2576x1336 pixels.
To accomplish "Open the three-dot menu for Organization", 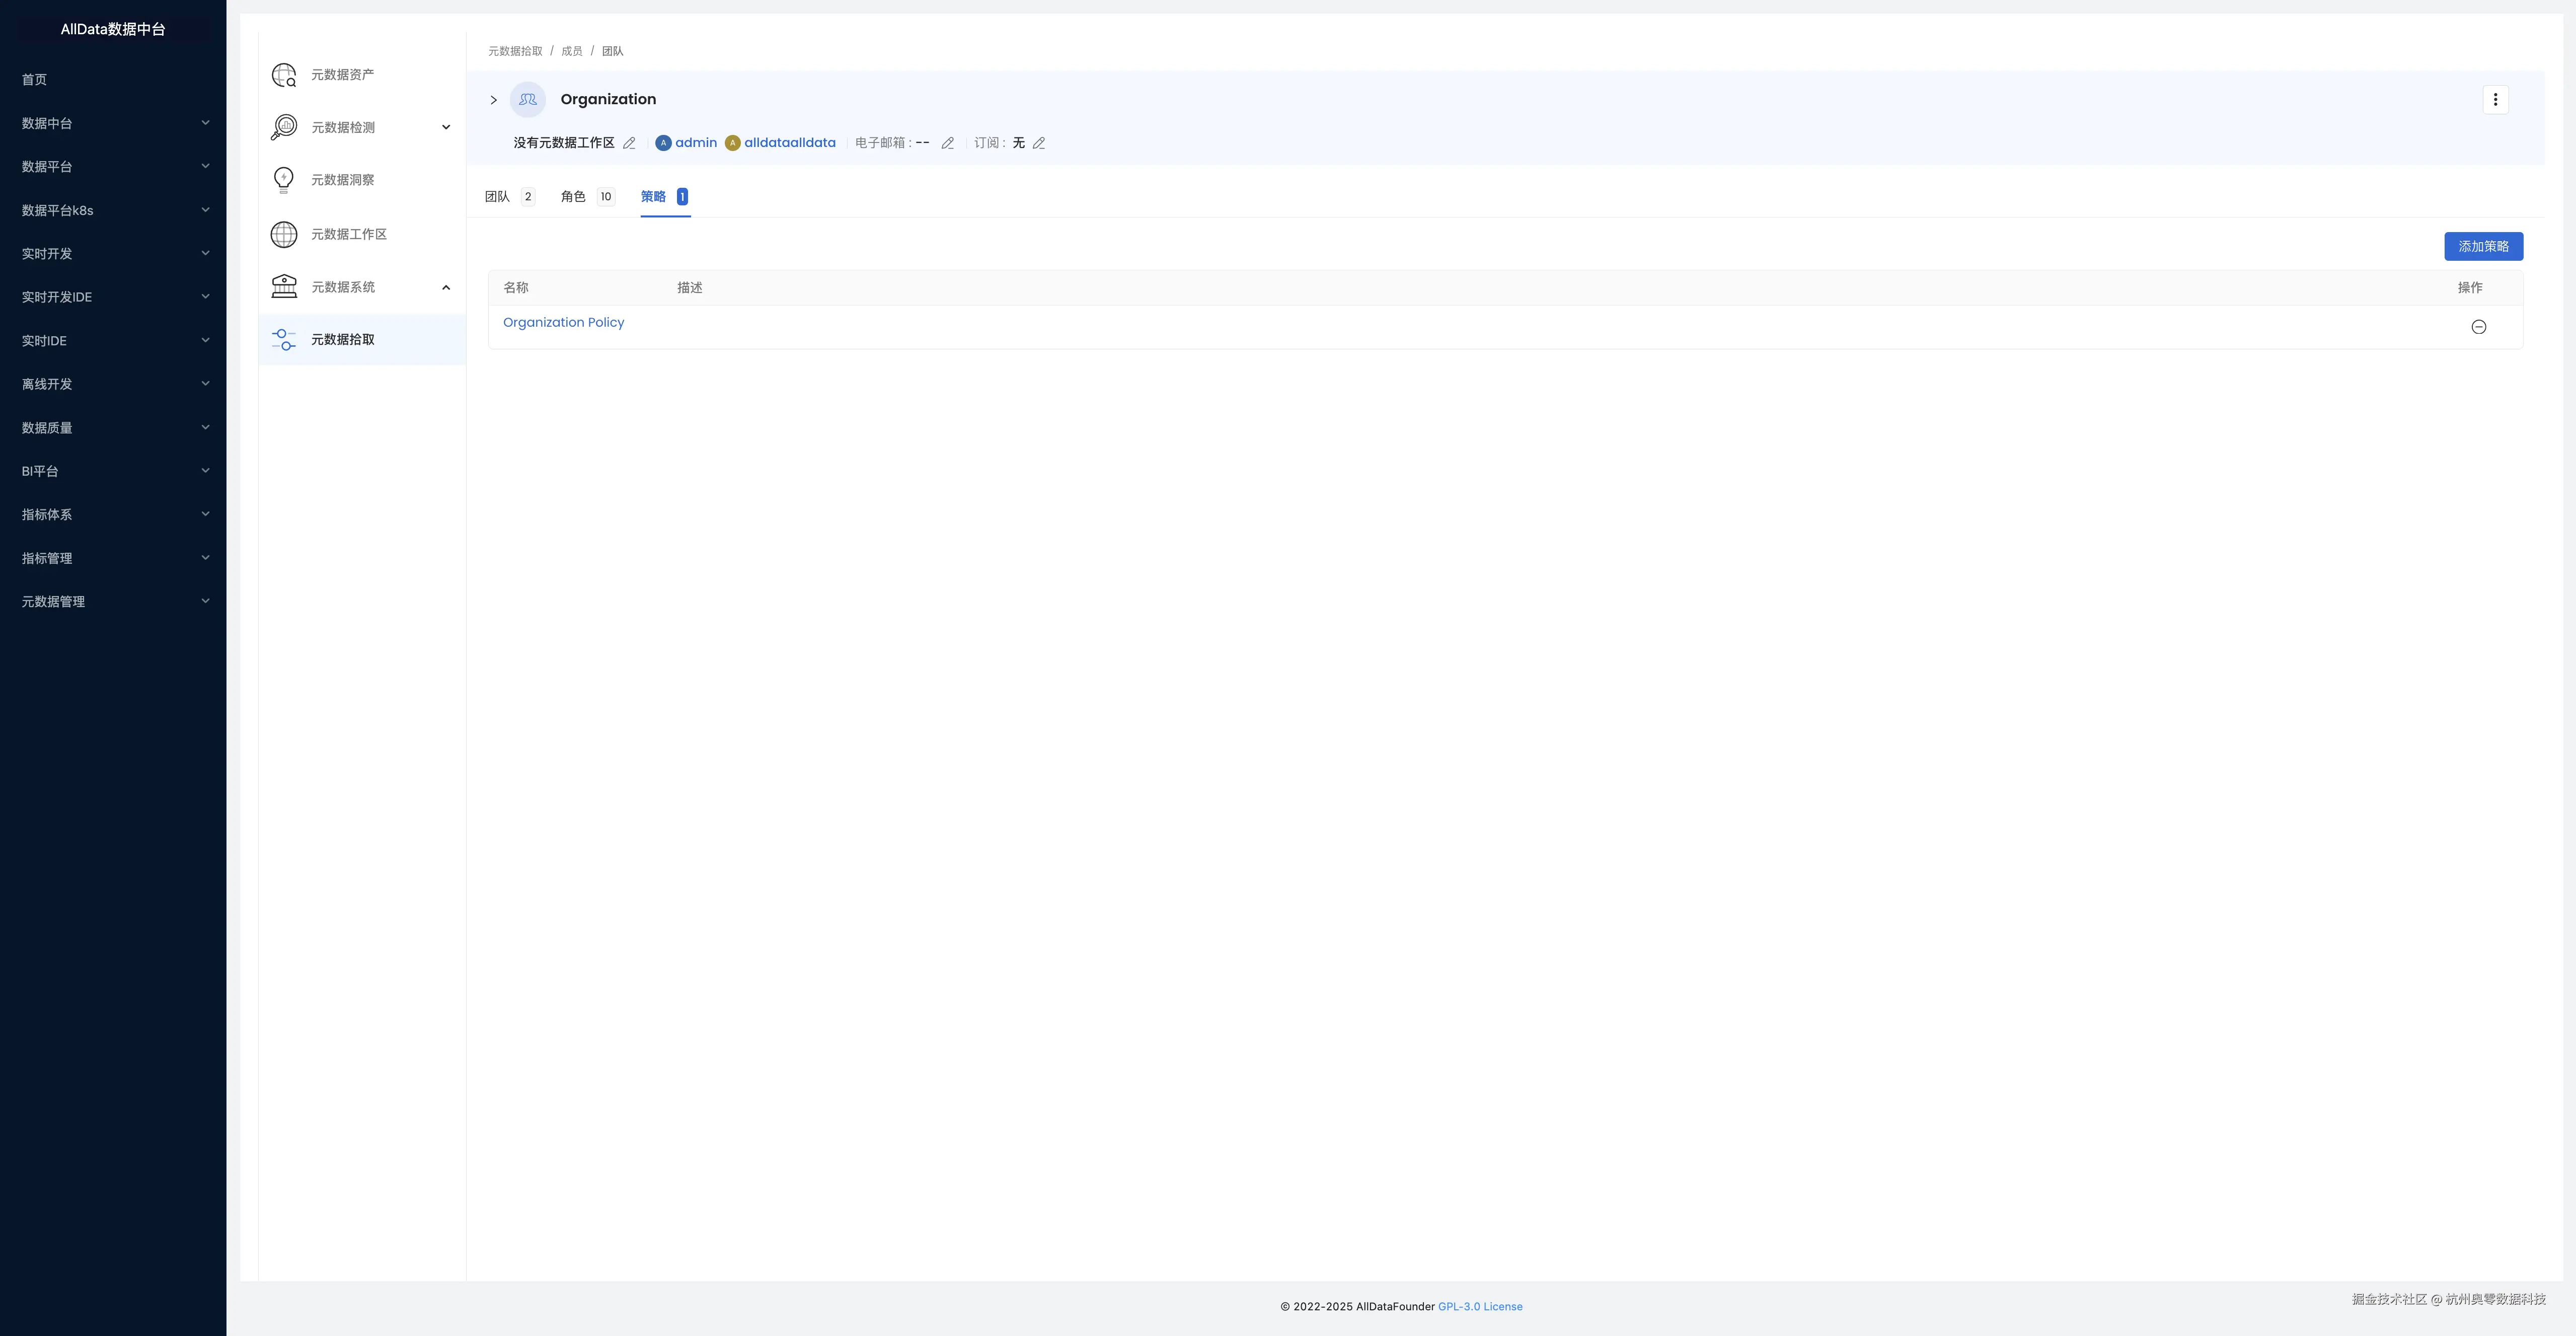I will [2495, 100].
